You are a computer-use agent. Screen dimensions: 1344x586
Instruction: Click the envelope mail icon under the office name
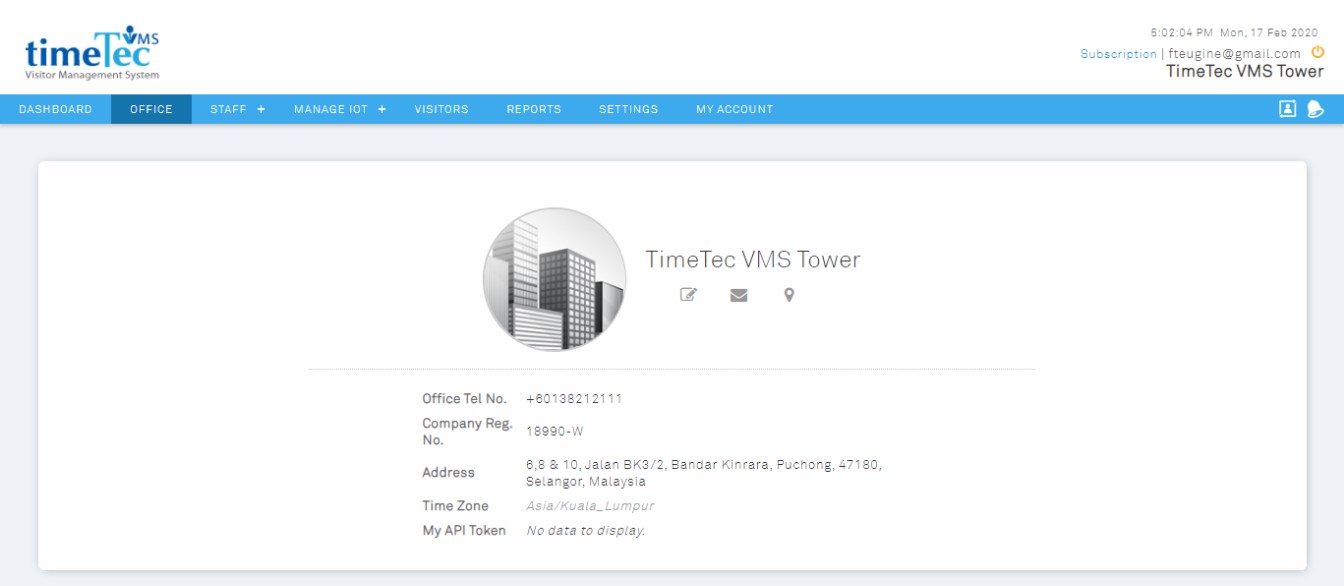(739, 295)
